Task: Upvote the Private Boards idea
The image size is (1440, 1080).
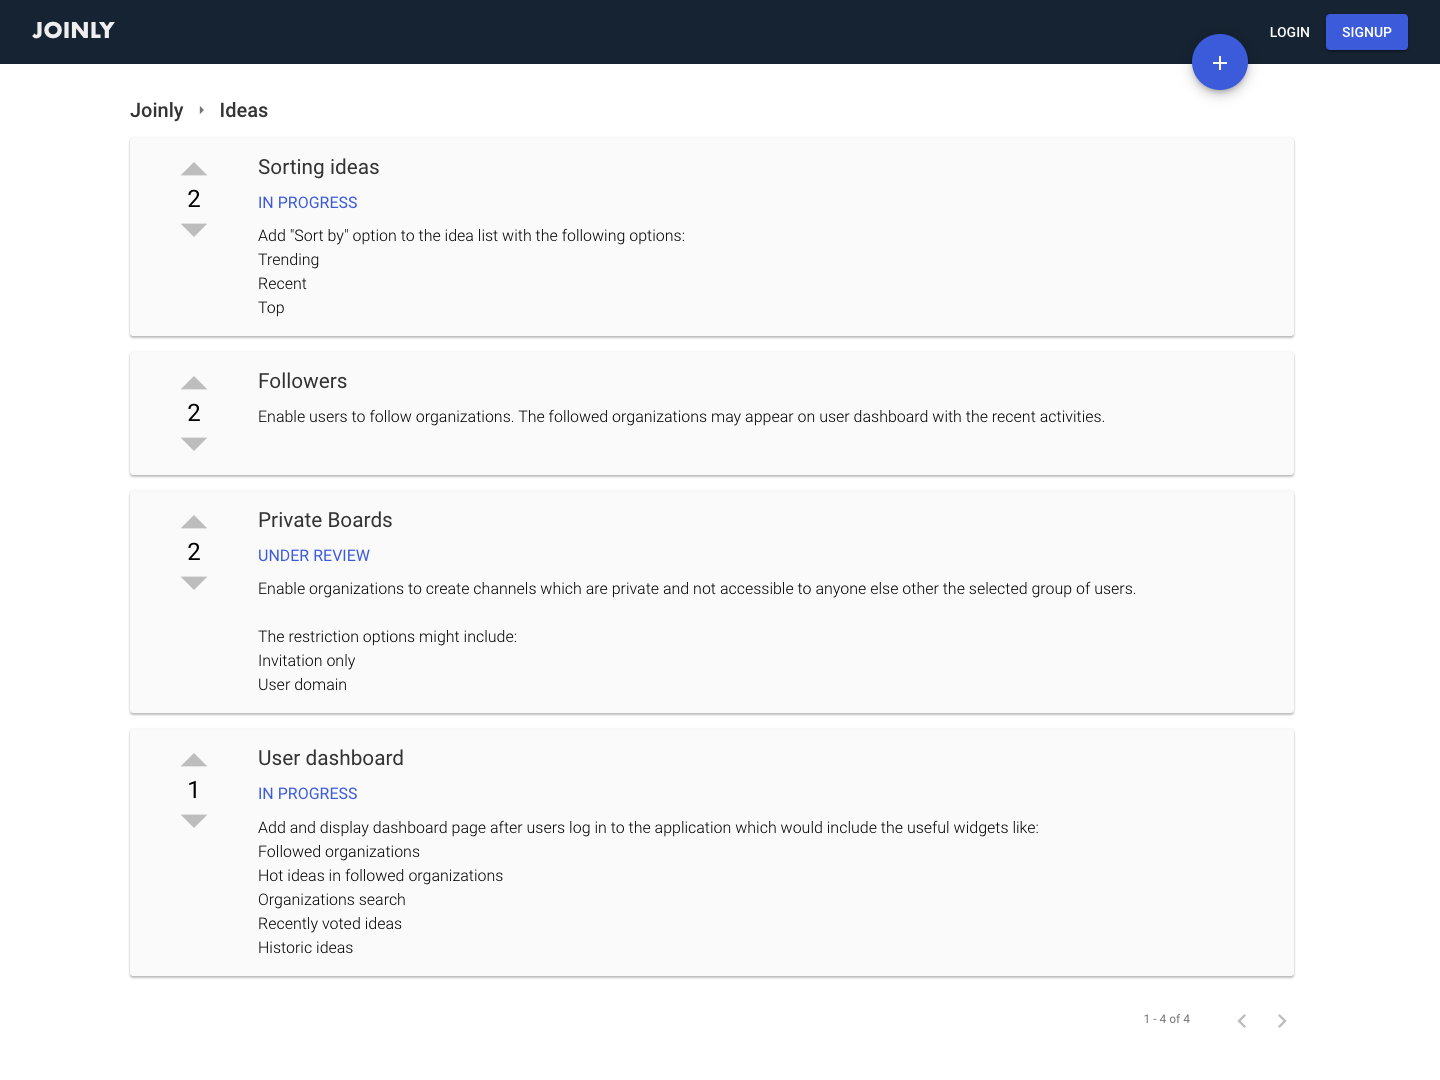Action: (194, 522)
